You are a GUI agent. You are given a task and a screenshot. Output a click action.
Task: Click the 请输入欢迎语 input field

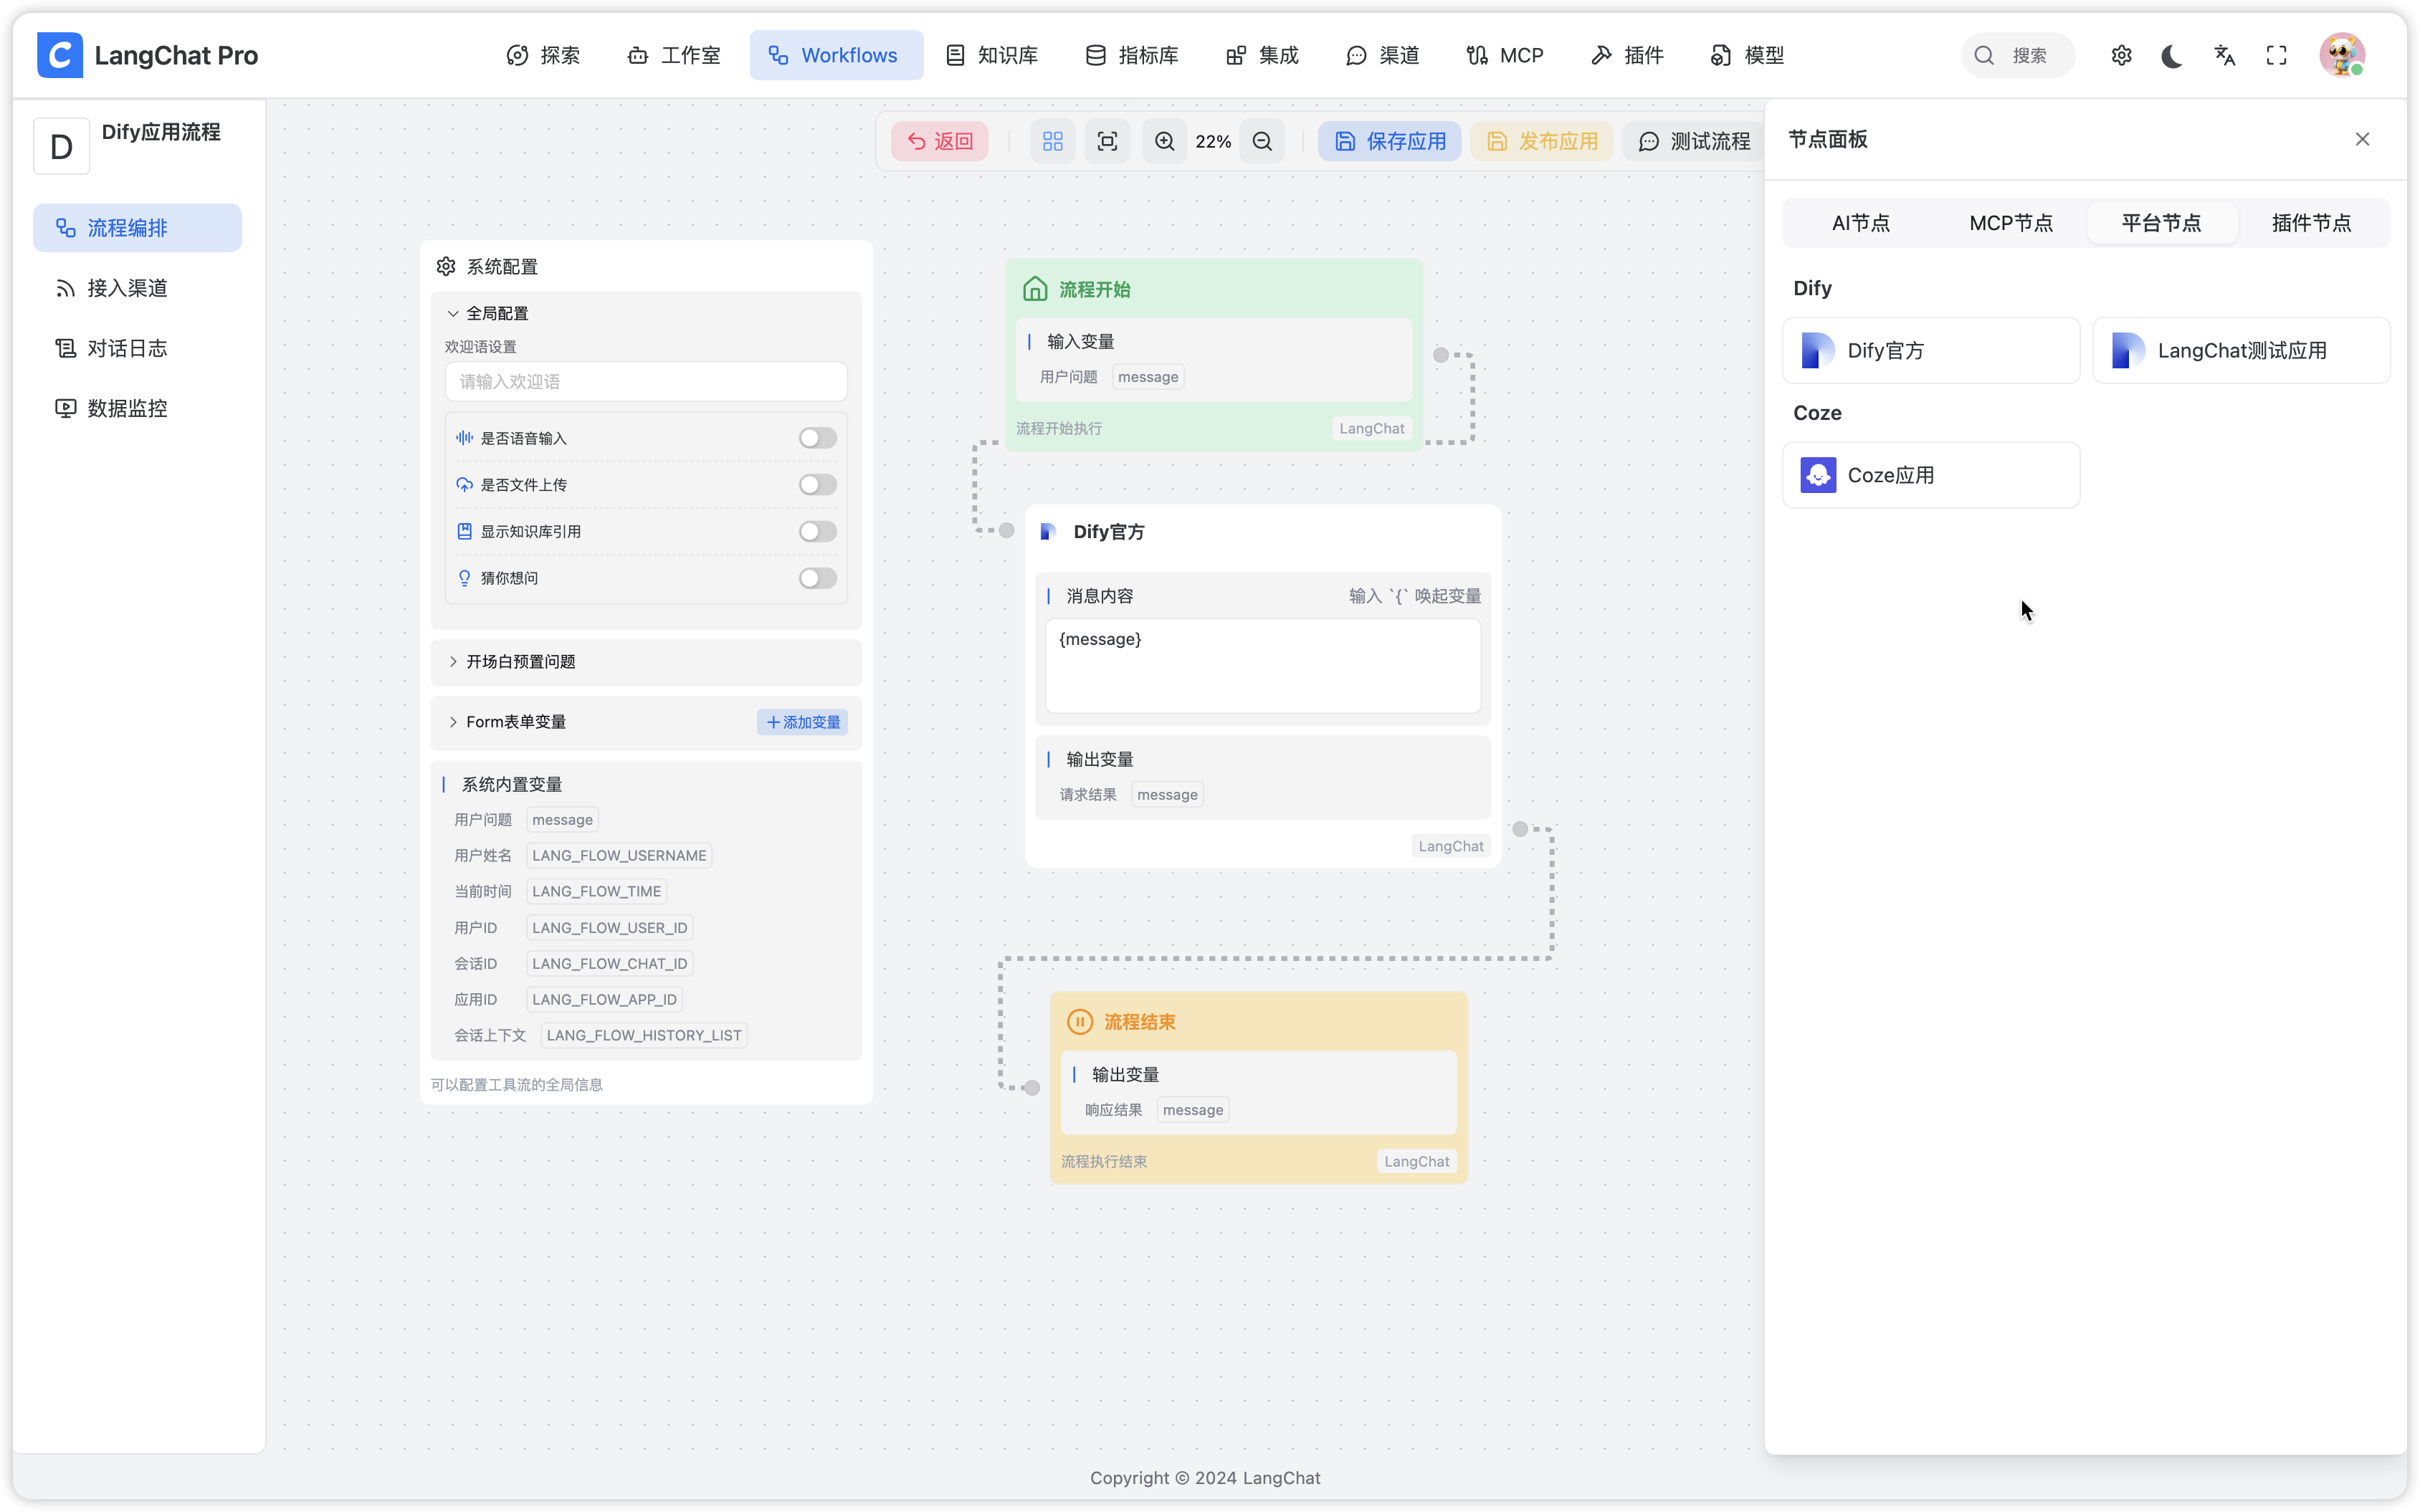tap(646, 382)
